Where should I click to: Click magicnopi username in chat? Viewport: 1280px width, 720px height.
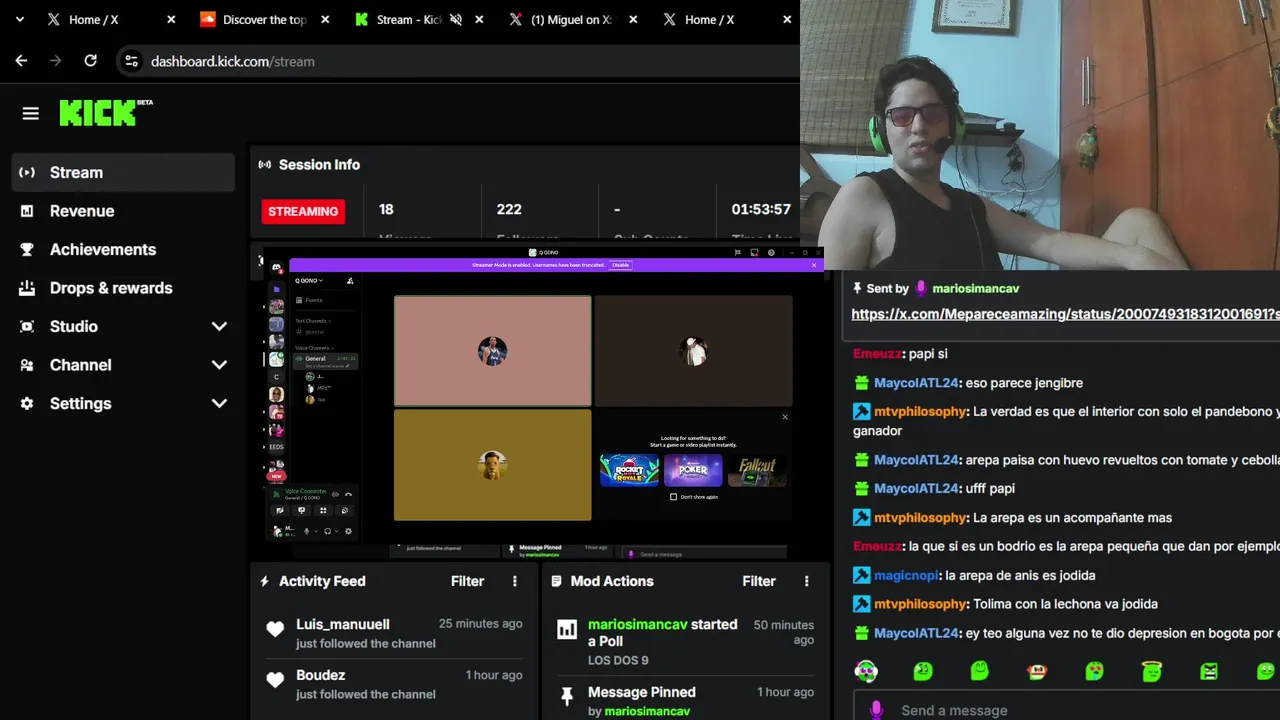(x=906, y=575)
